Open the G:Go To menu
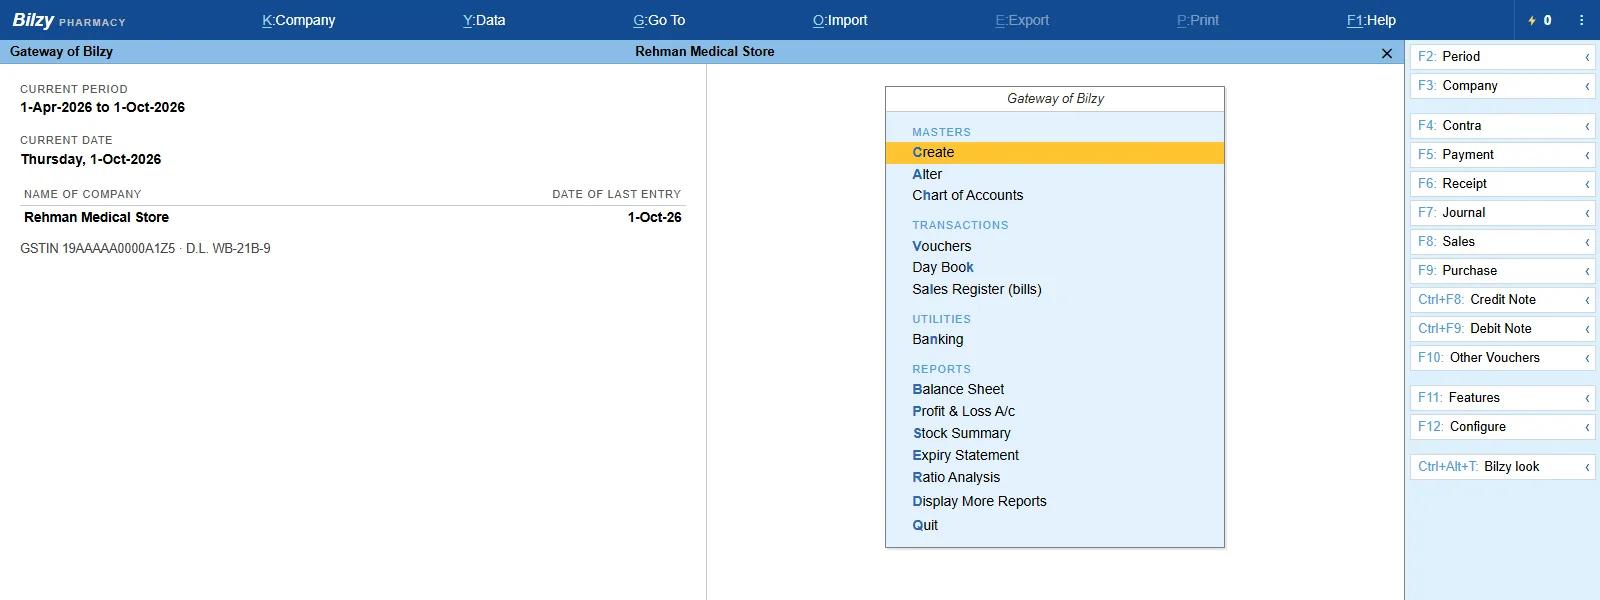The height and width of the screenshot is (600, 1600). pyautogui.click(x=659, y=20)
